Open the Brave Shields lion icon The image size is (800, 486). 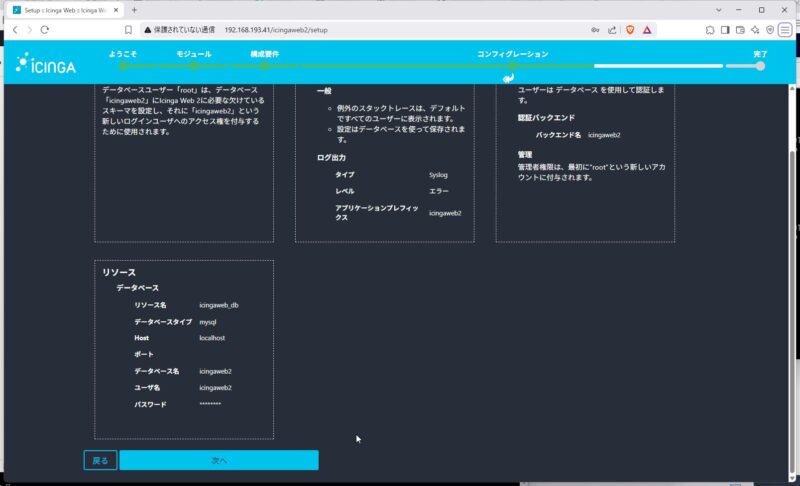(x=630, y=30)
